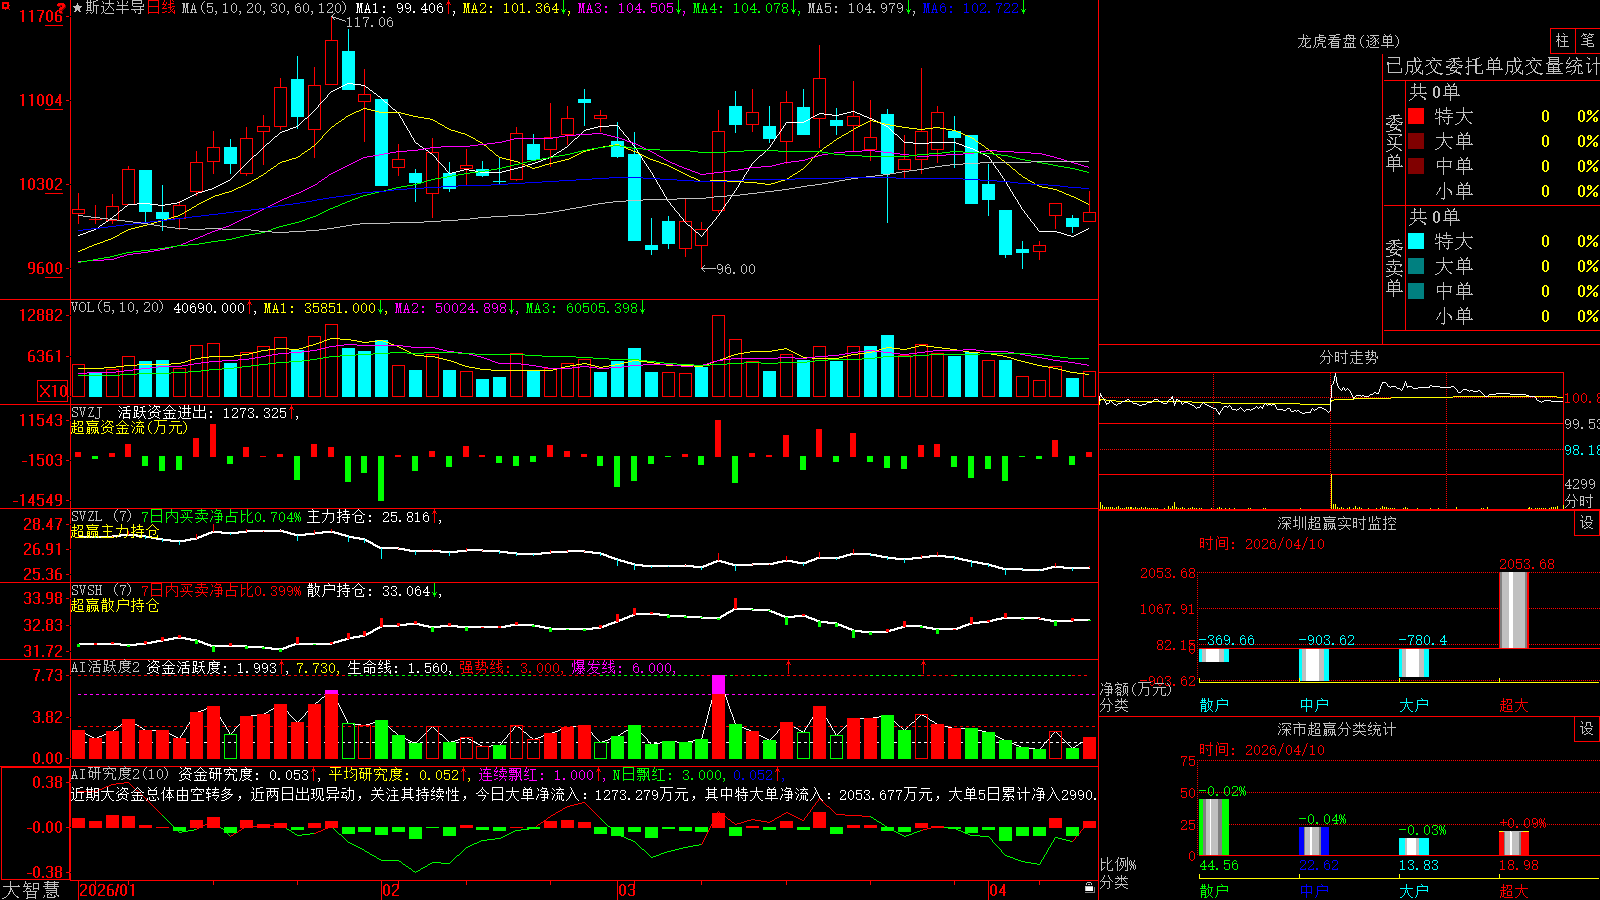1600x900 pixels.
Task: Click the star icon before 斯达半导
Action: click(x=78, y=8)
